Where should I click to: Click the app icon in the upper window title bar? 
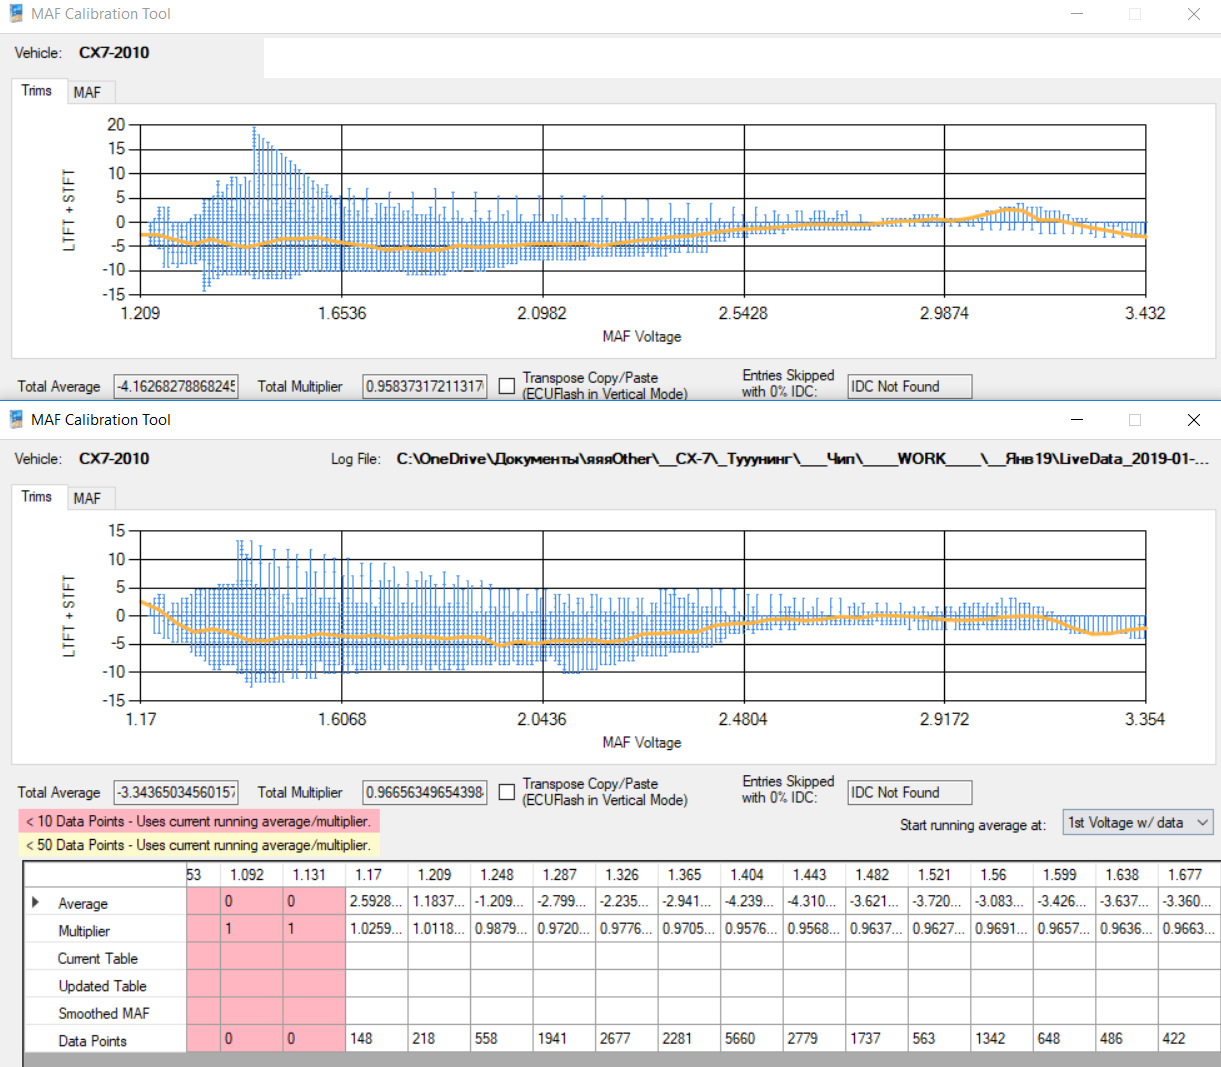16,14
